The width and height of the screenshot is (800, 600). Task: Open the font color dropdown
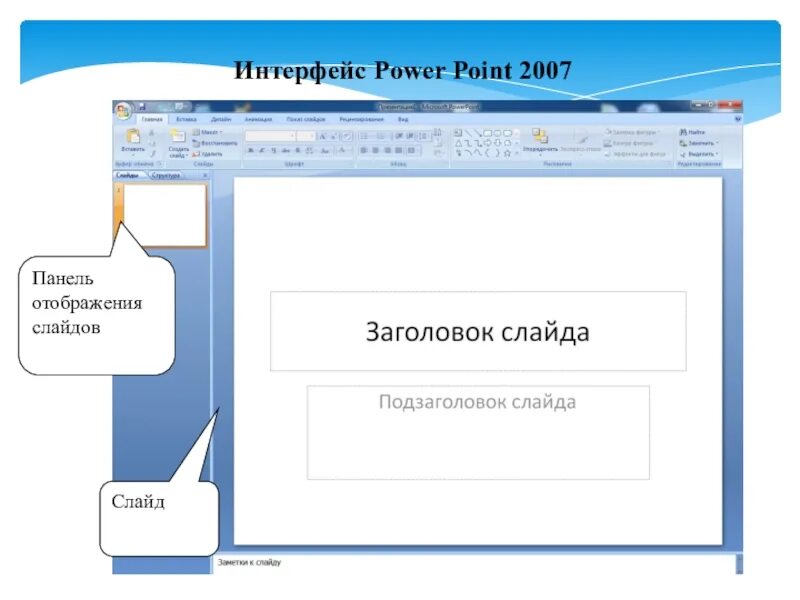(x=343, y=151)
